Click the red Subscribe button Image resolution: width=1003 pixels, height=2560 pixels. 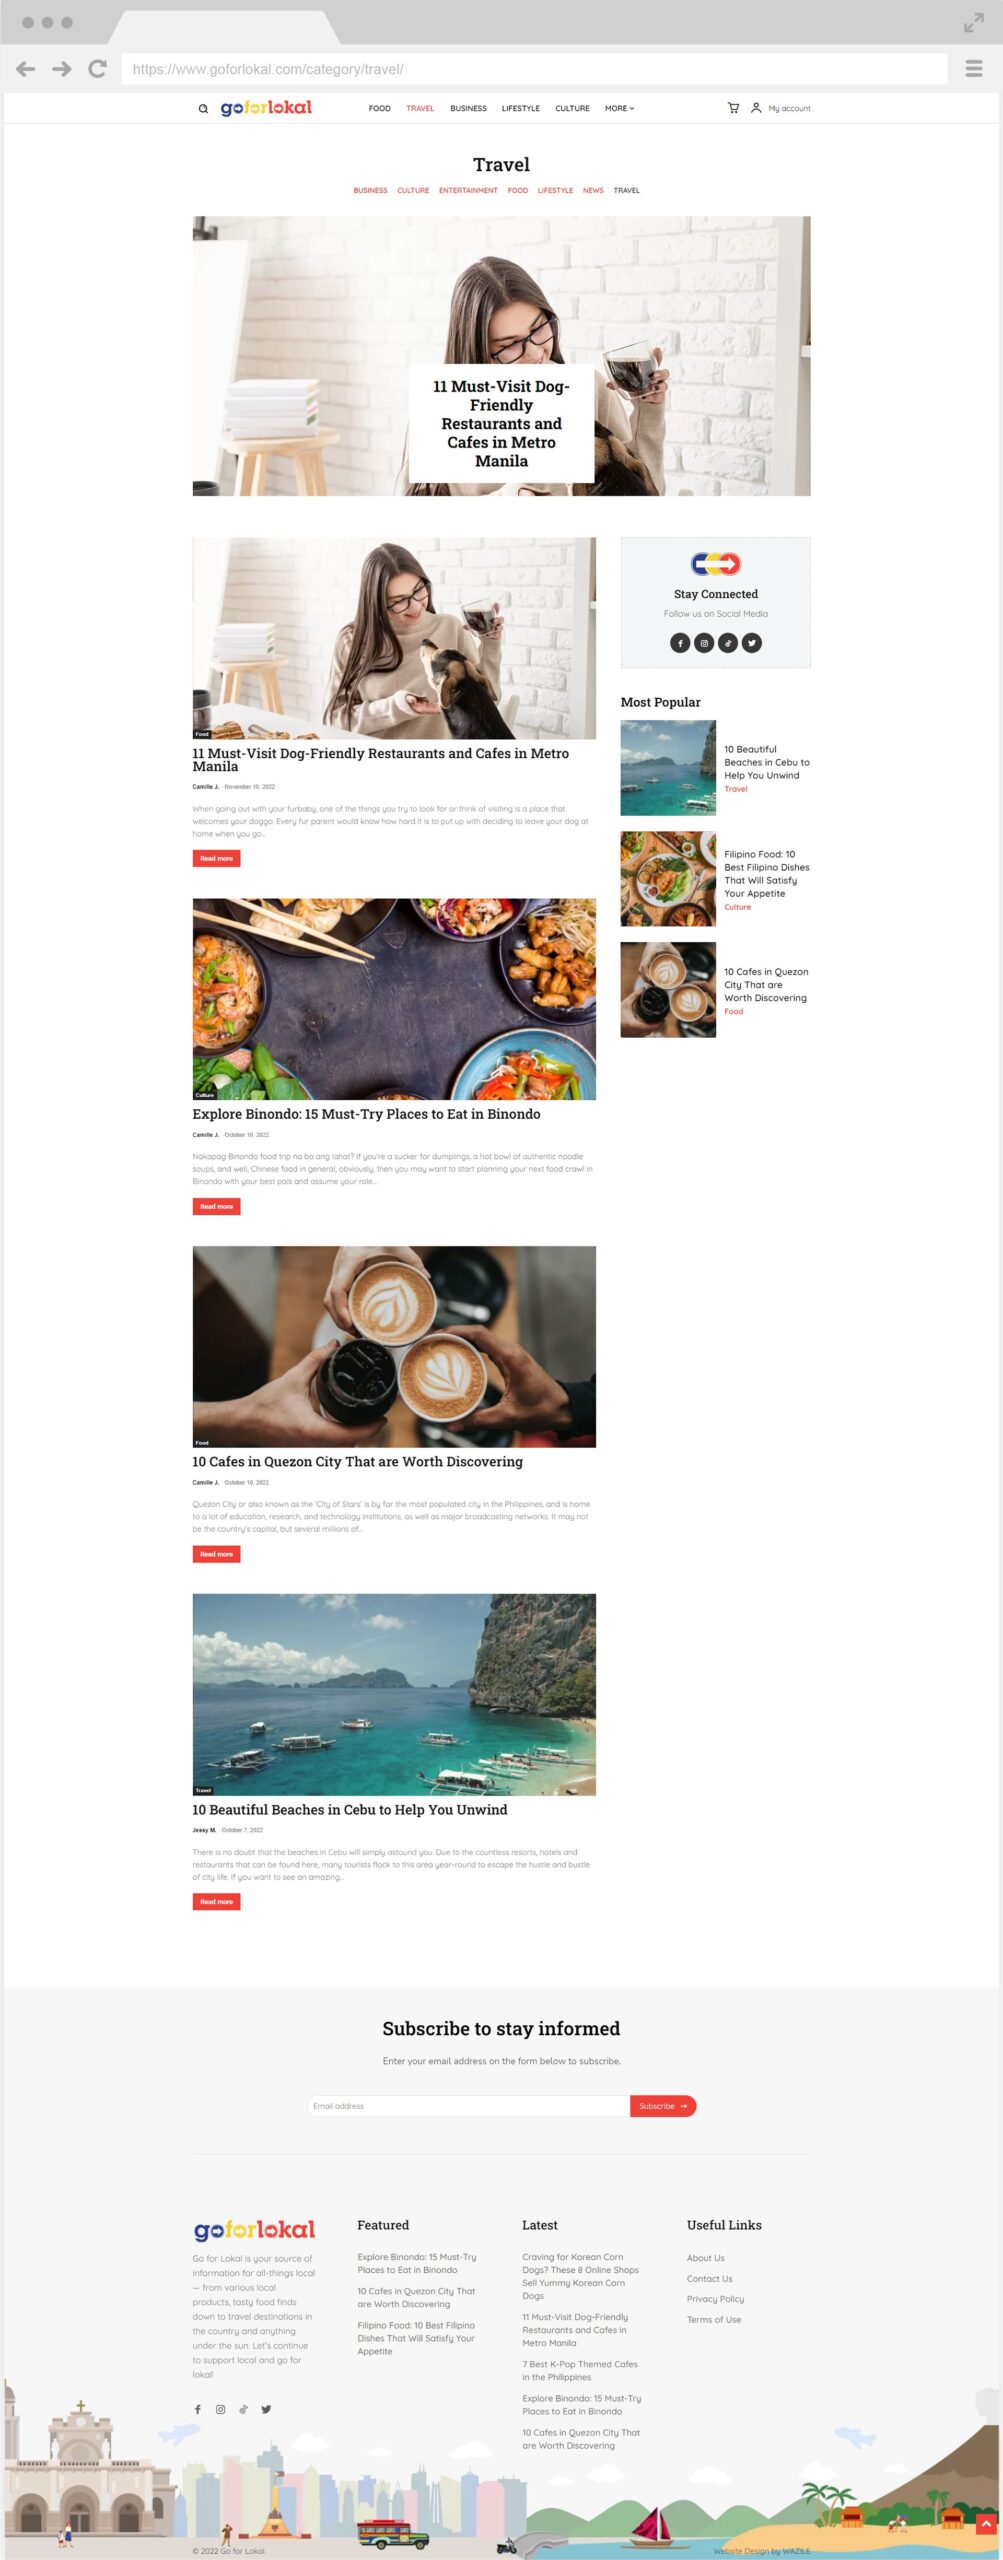(663, 2106)
